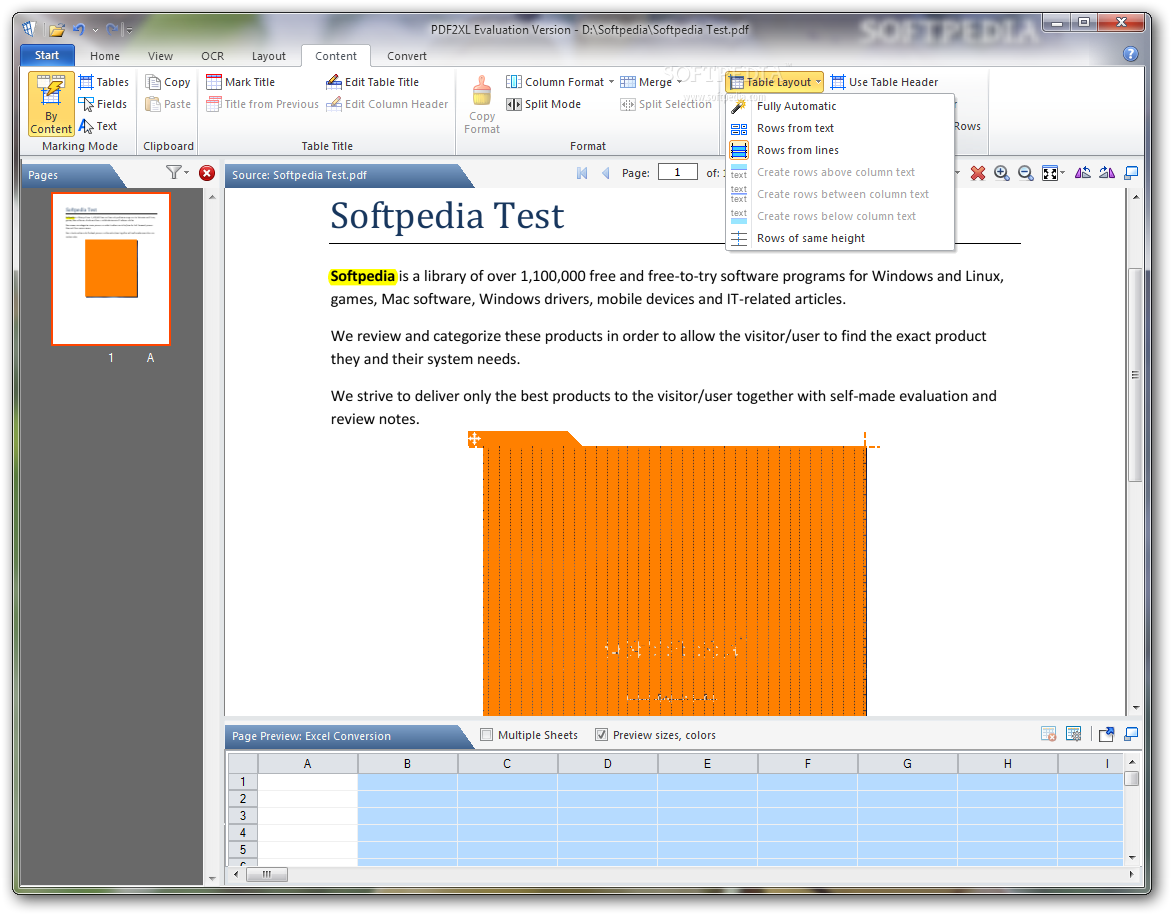Open preview in external window icon
The width and height of the screenshot is (1172, 915).
(x=1106, y=735)
